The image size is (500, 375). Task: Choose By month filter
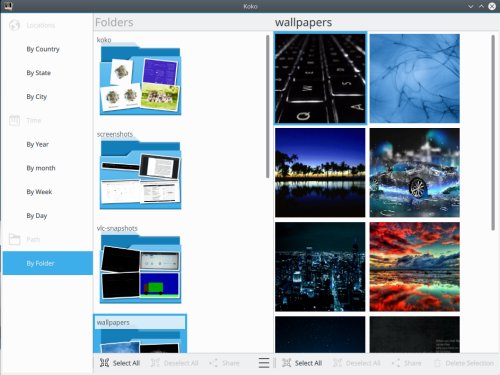click(x=41, y=168)
